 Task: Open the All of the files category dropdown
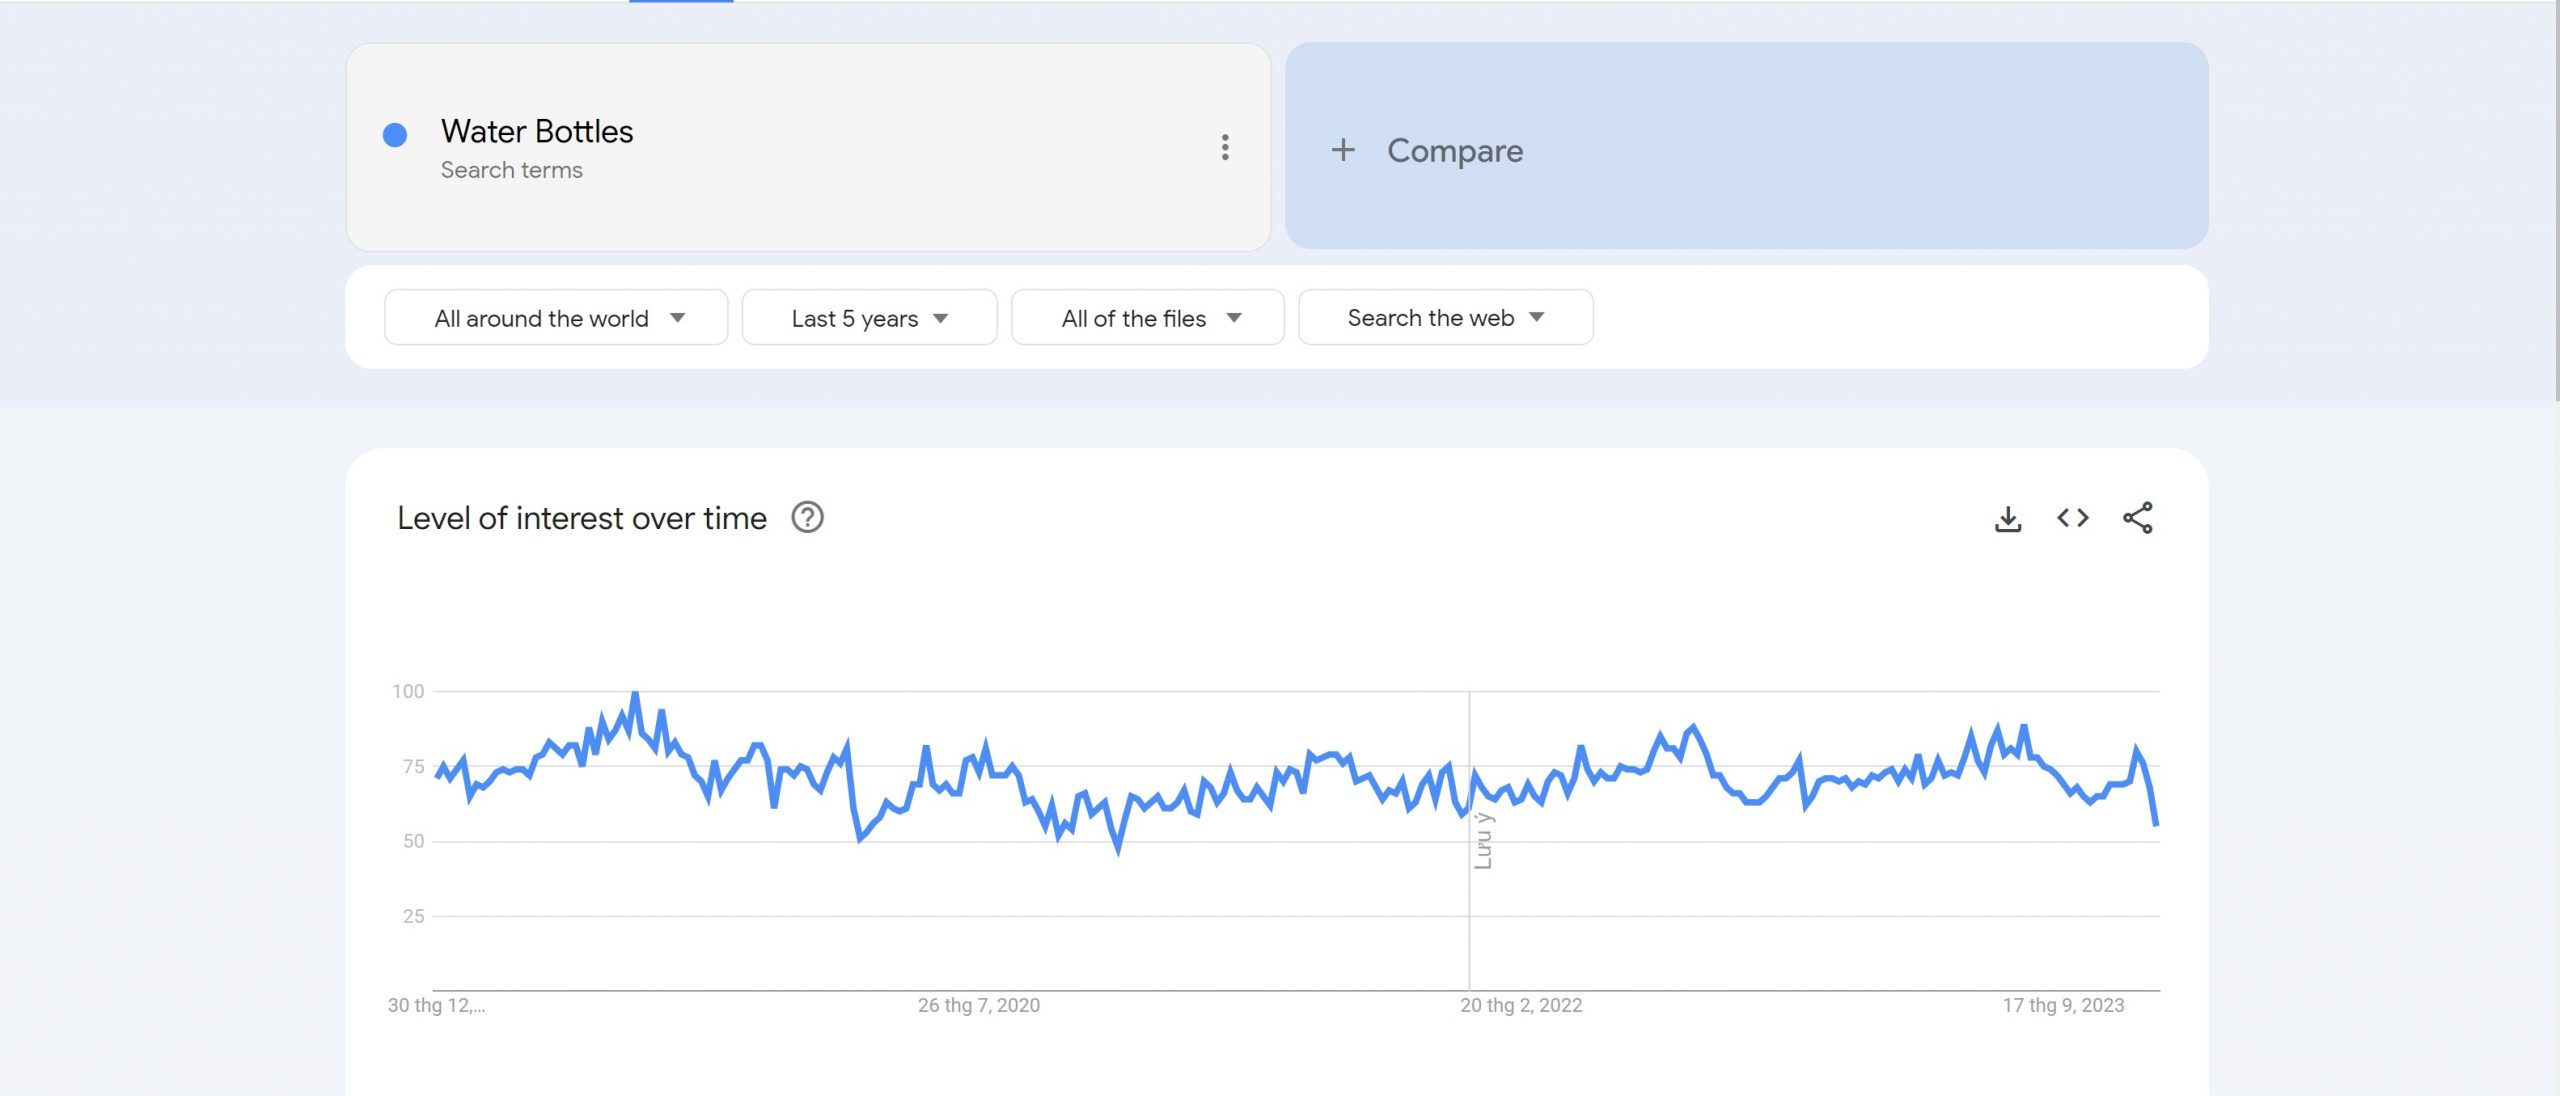[1147, 318]
